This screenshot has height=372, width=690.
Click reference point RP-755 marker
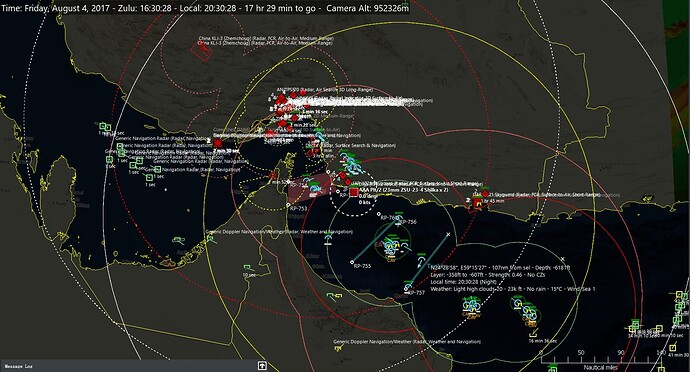tap(352, 262)
